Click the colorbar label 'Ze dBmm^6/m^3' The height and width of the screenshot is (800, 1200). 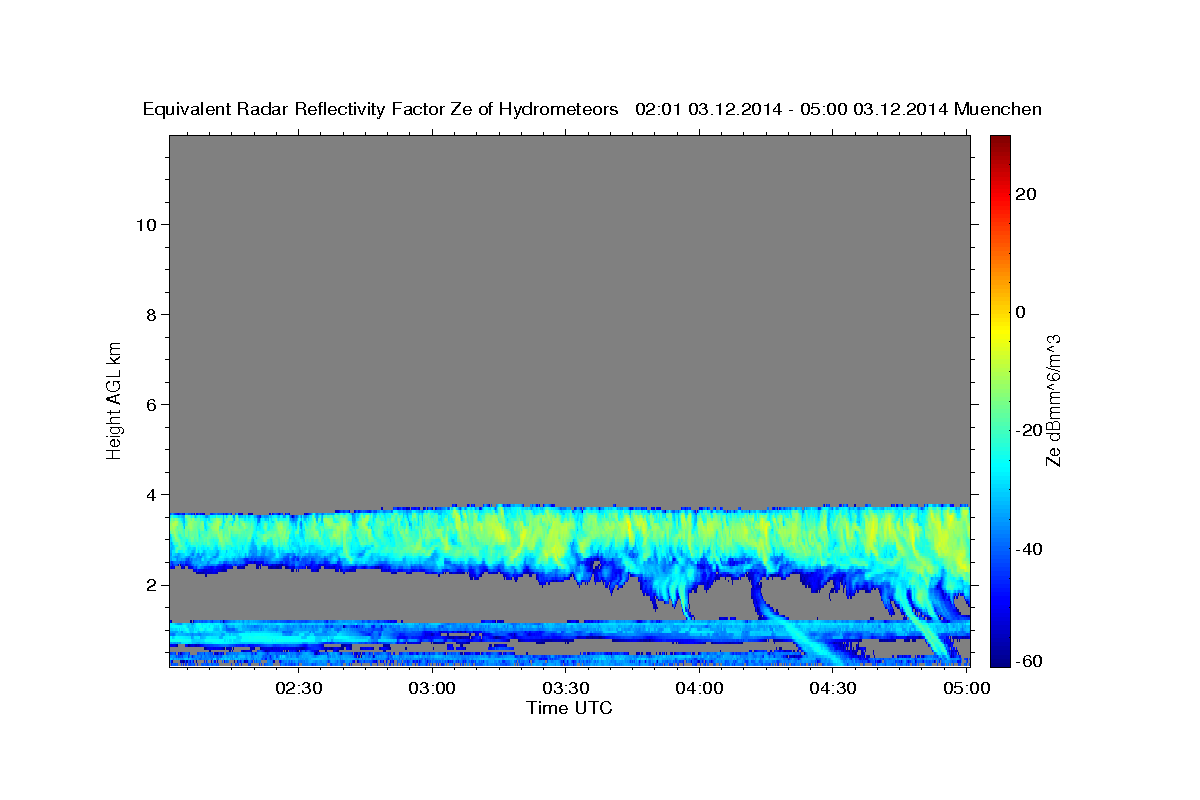[x=1053, y=400]
